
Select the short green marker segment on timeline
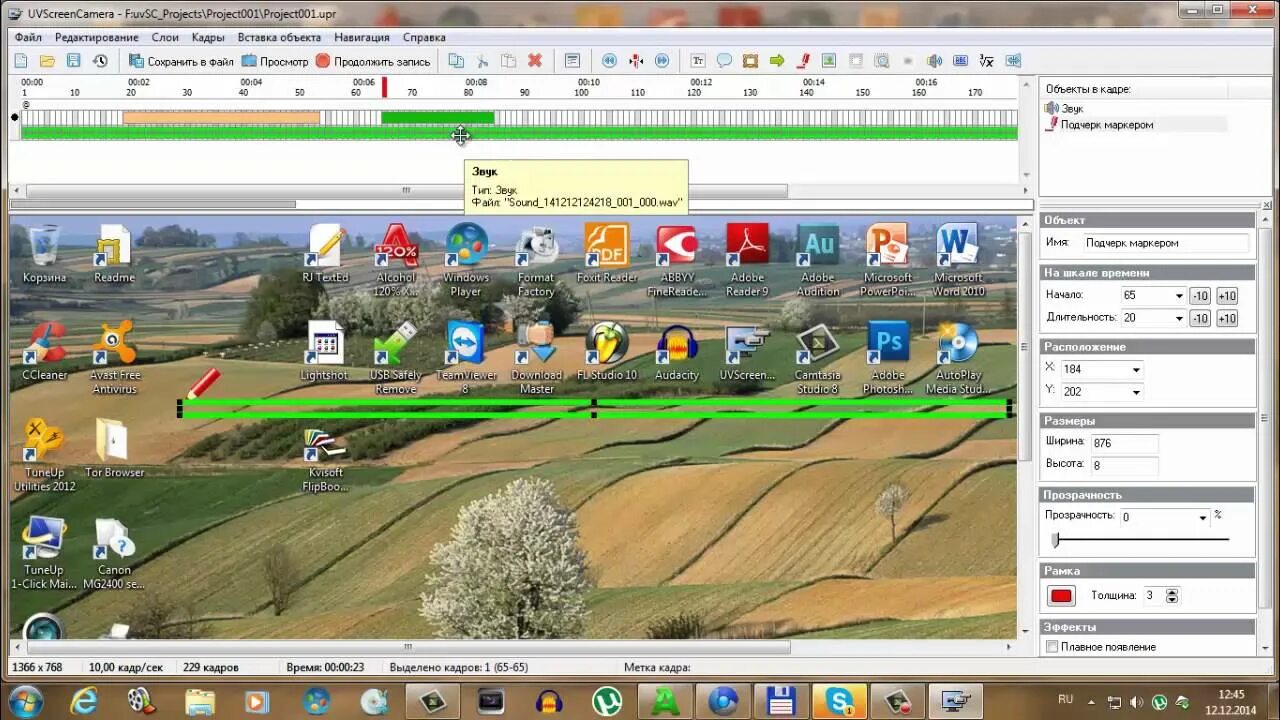[x=437, y=118]
